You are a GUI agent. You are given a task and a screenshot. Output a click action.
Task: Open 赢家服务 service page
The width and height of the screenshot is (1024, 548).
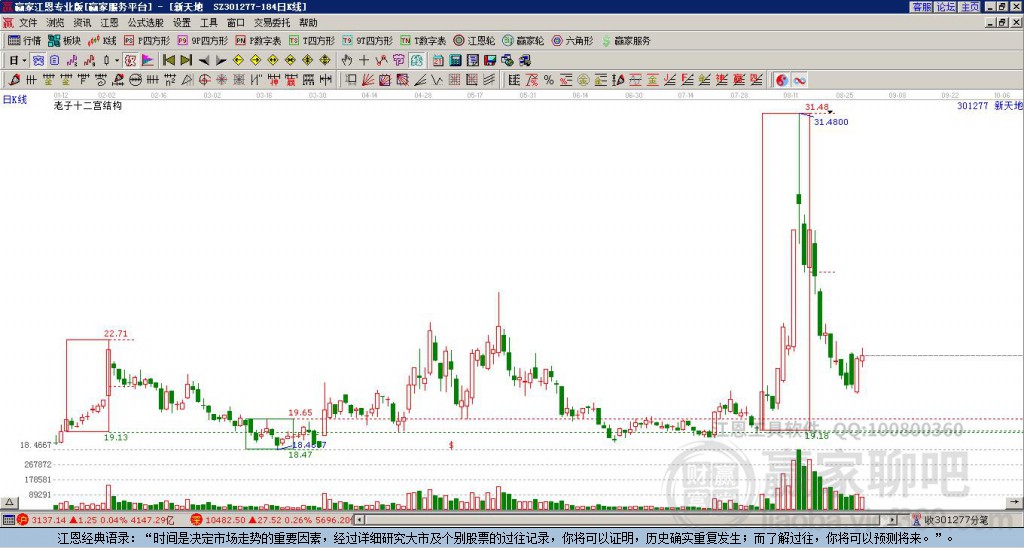[626, 40]
